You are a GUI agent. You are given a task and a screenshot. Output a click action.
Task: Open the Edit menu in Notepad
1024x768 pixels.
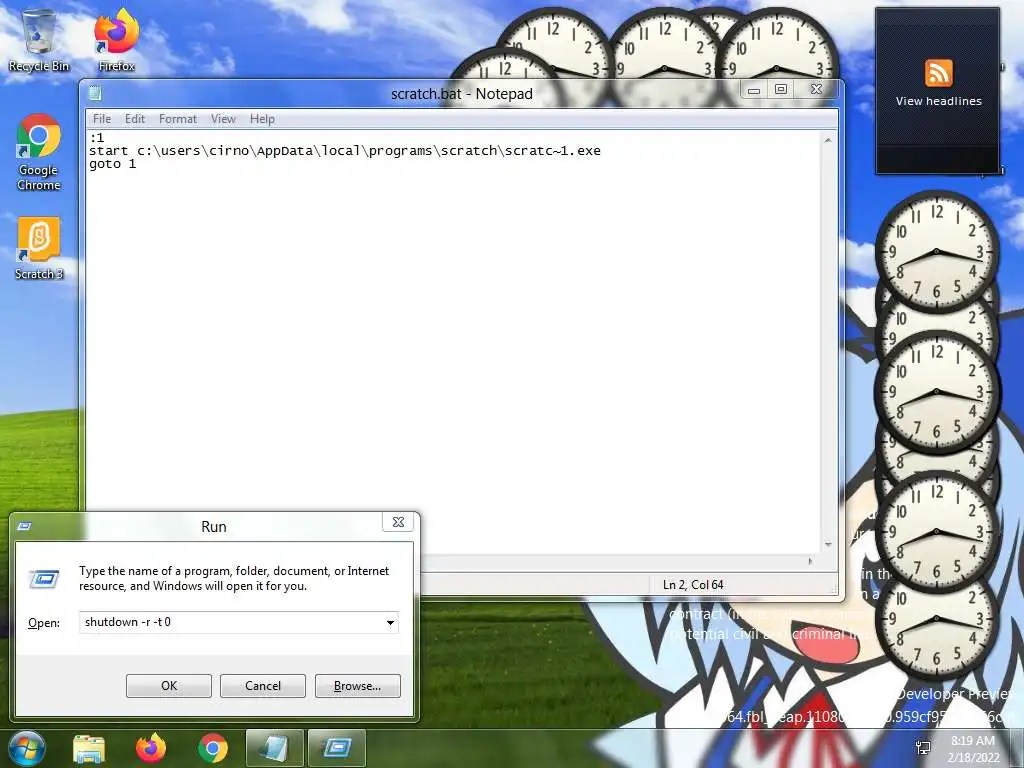135,119
